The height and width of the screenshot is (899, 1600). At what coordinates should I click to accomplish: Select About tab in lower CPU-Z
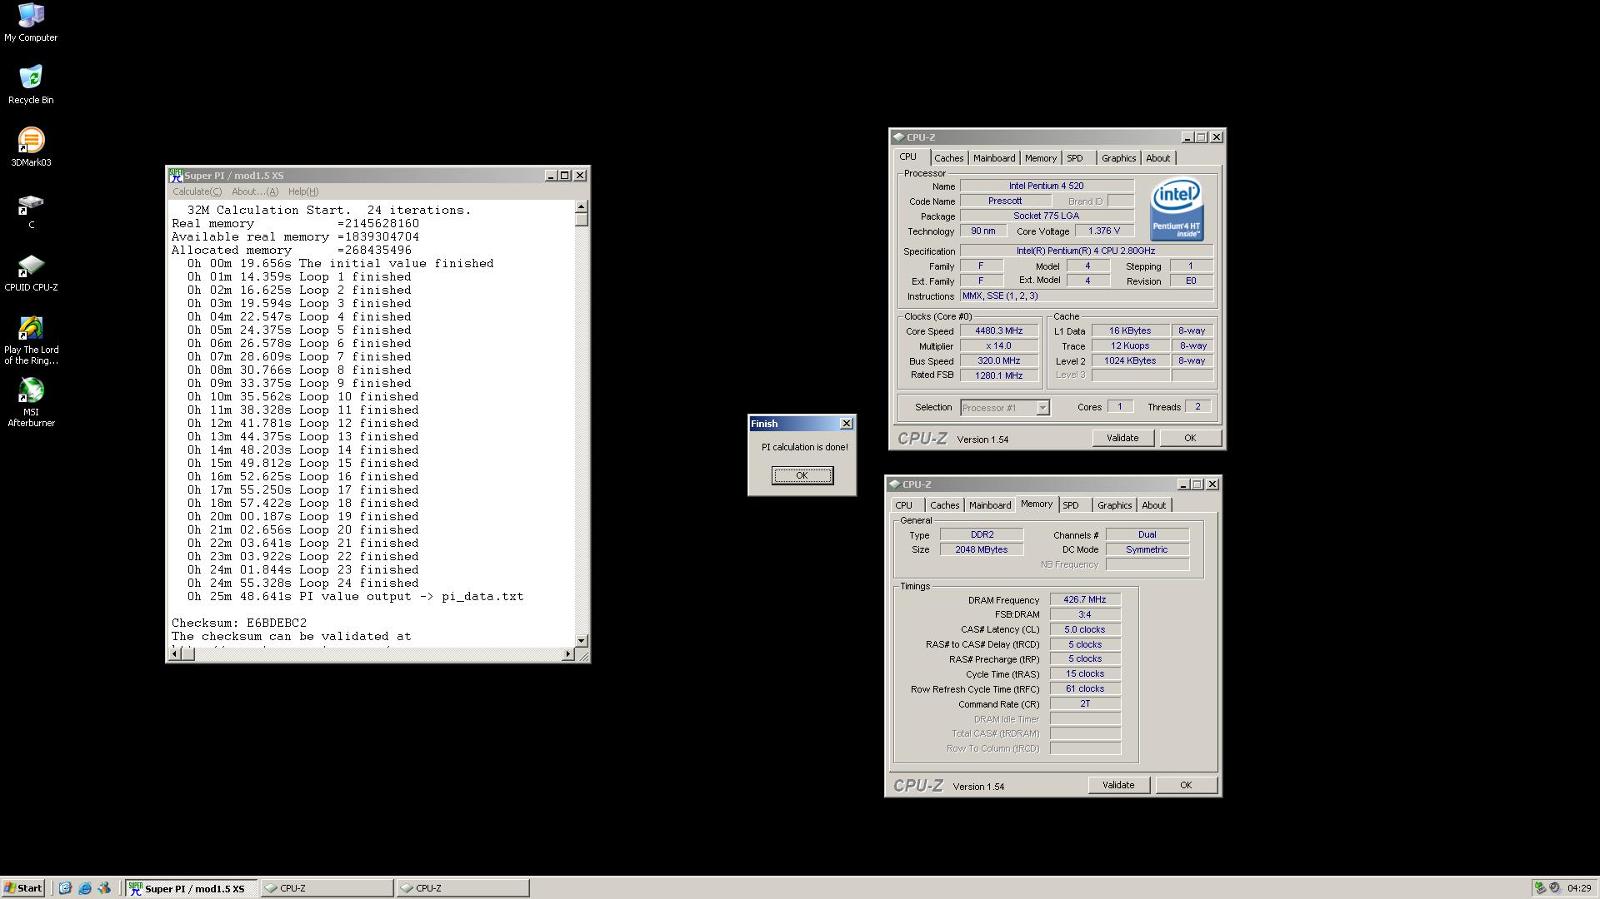click(x=1154, y=505)
